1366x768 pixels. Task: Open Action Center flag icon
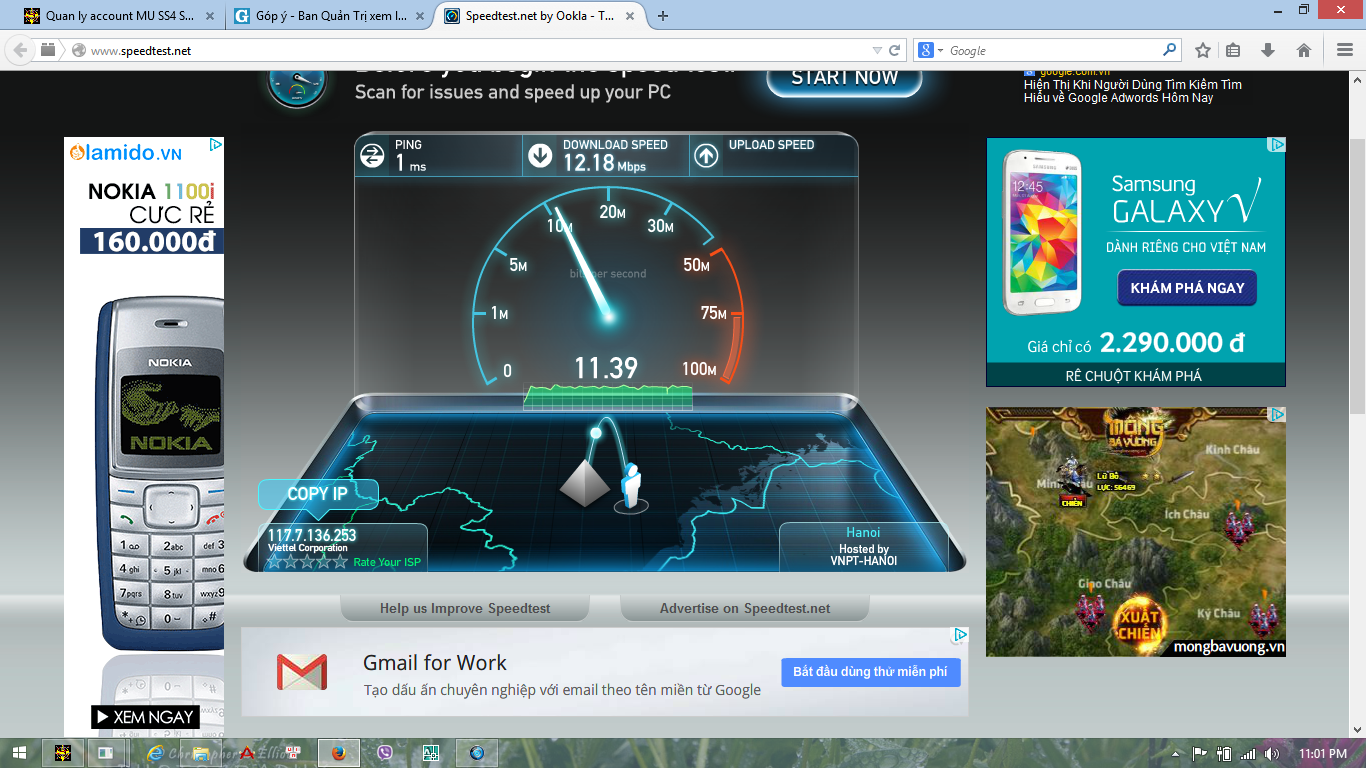(1200, 753)
